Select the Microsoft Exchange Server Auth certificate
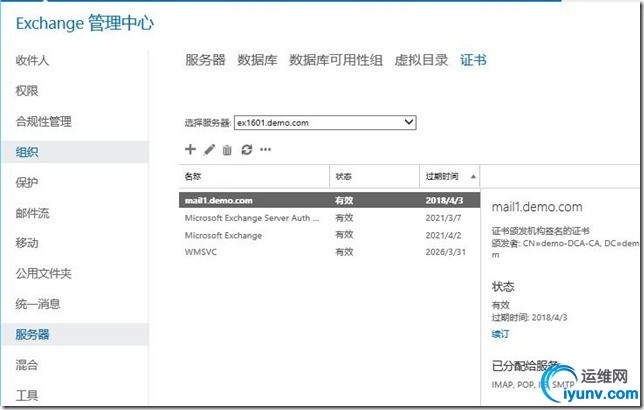This screenshot has height=410, width=644. coord(250,218)
